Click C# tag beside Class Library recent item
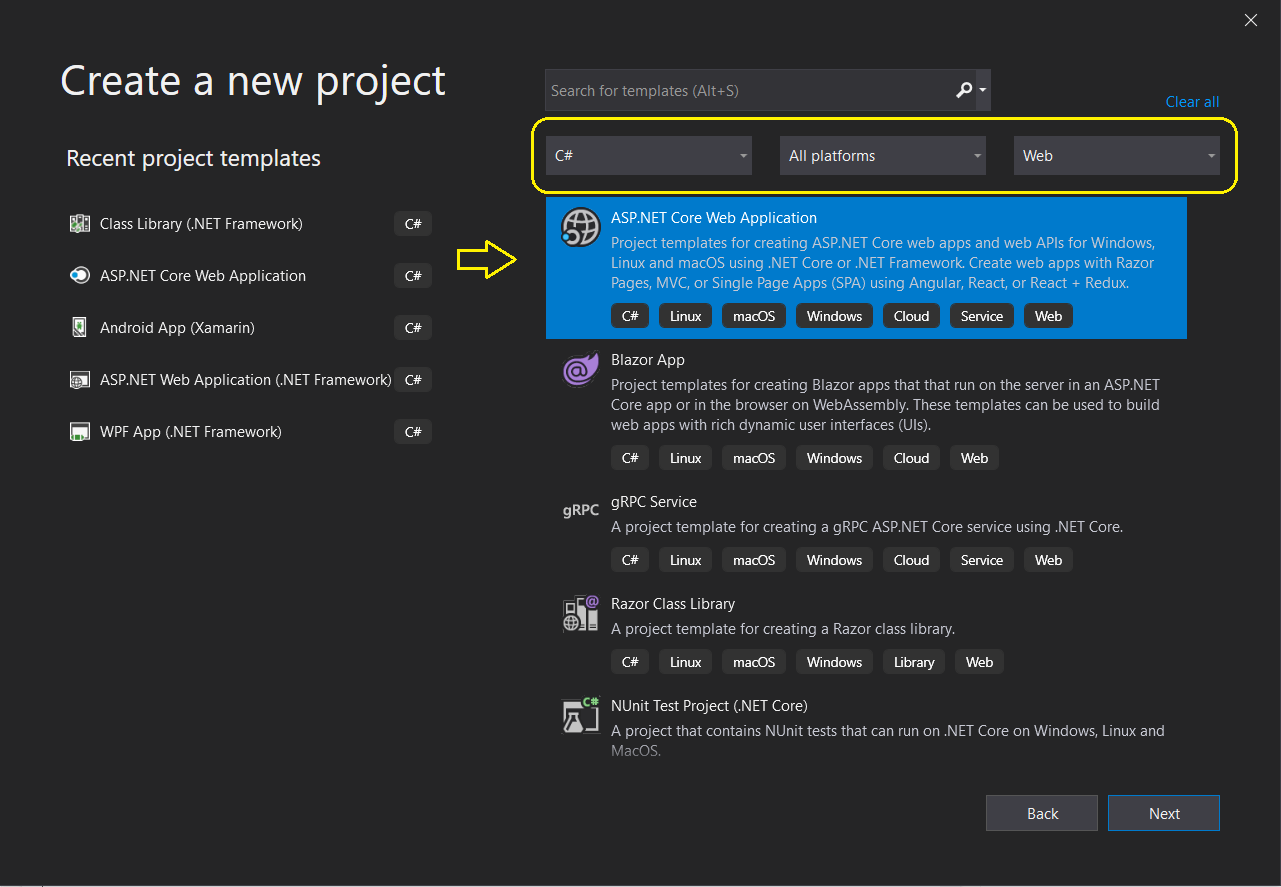Screen dimensions: 1281x887 coord(413,224)
